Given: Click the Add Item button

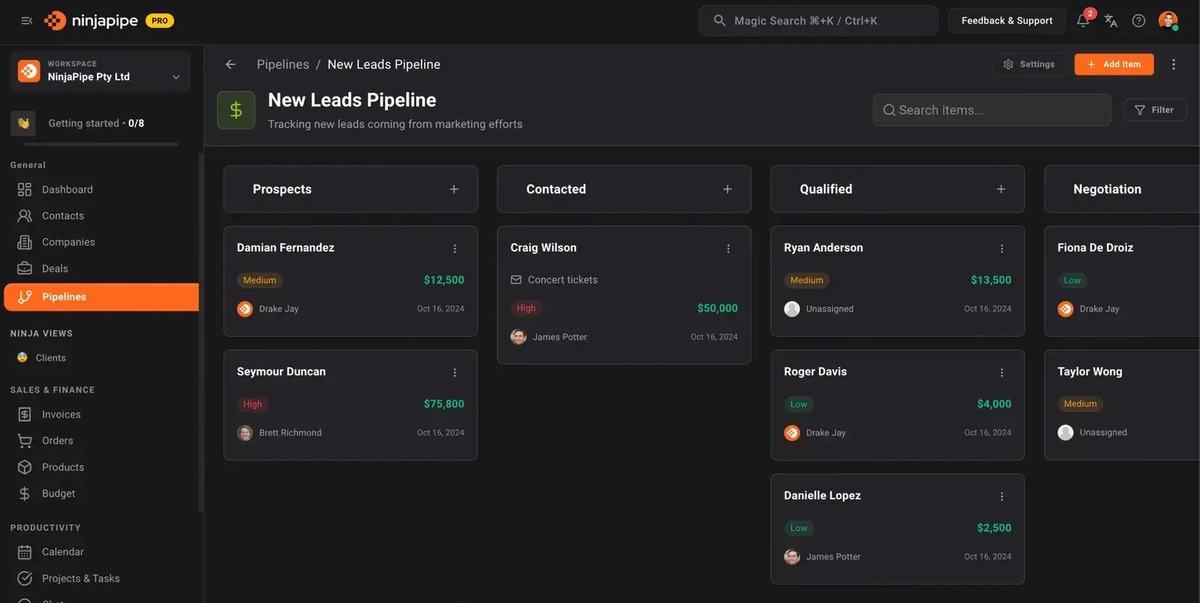Looking at the screenshot, I should (1114, 62).
